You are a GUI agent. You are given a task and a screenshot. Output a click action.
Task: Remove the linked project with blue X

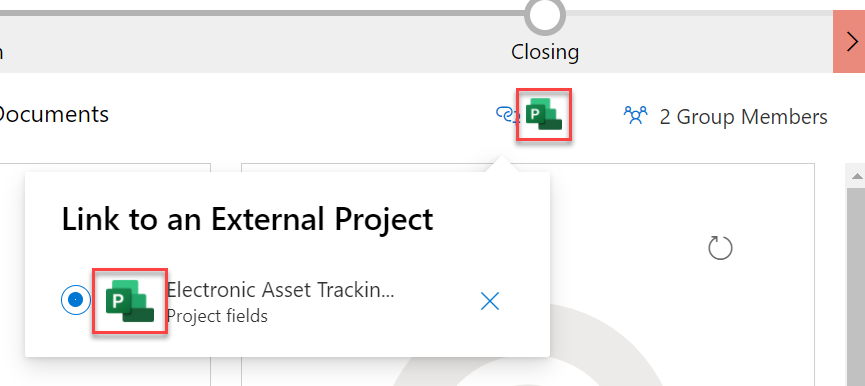[x=490, y=301]
